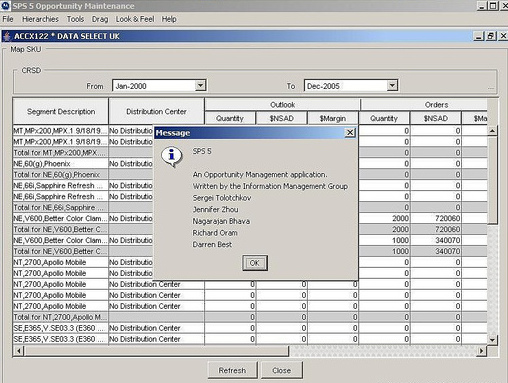
Task: Click the Distribution Center column header
Action: pos(156,111)
